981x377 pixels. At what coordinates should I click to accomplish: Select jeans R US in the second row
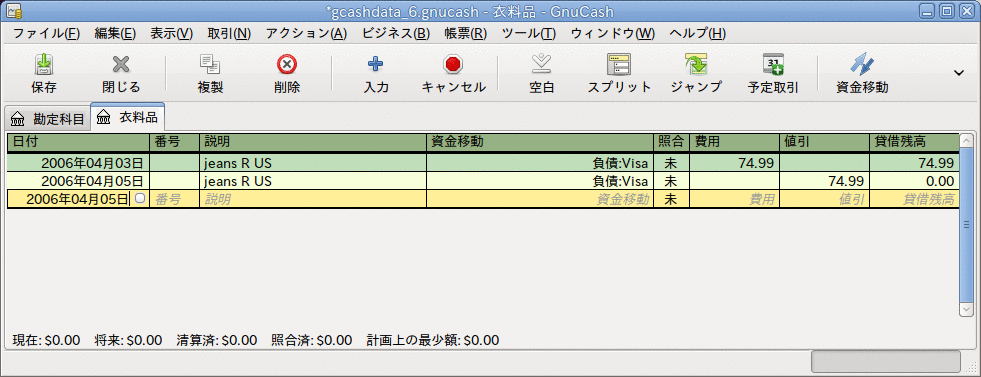click(x=313, y=181)
